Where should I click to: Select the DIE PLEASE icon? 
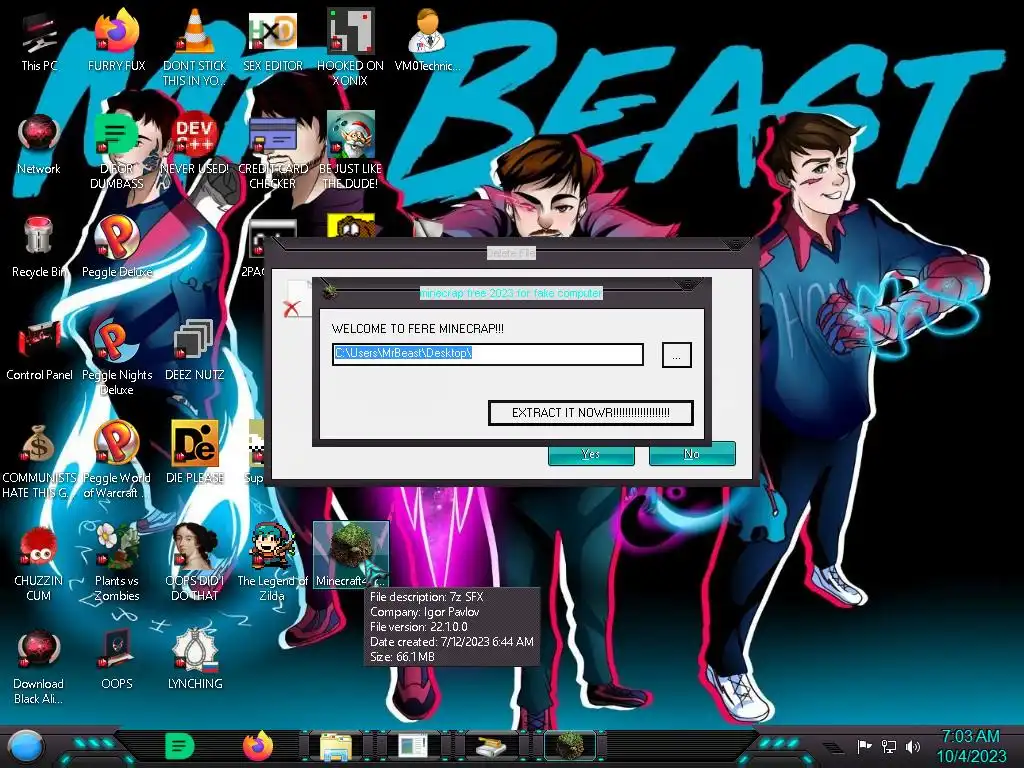[x=195, y=452]
